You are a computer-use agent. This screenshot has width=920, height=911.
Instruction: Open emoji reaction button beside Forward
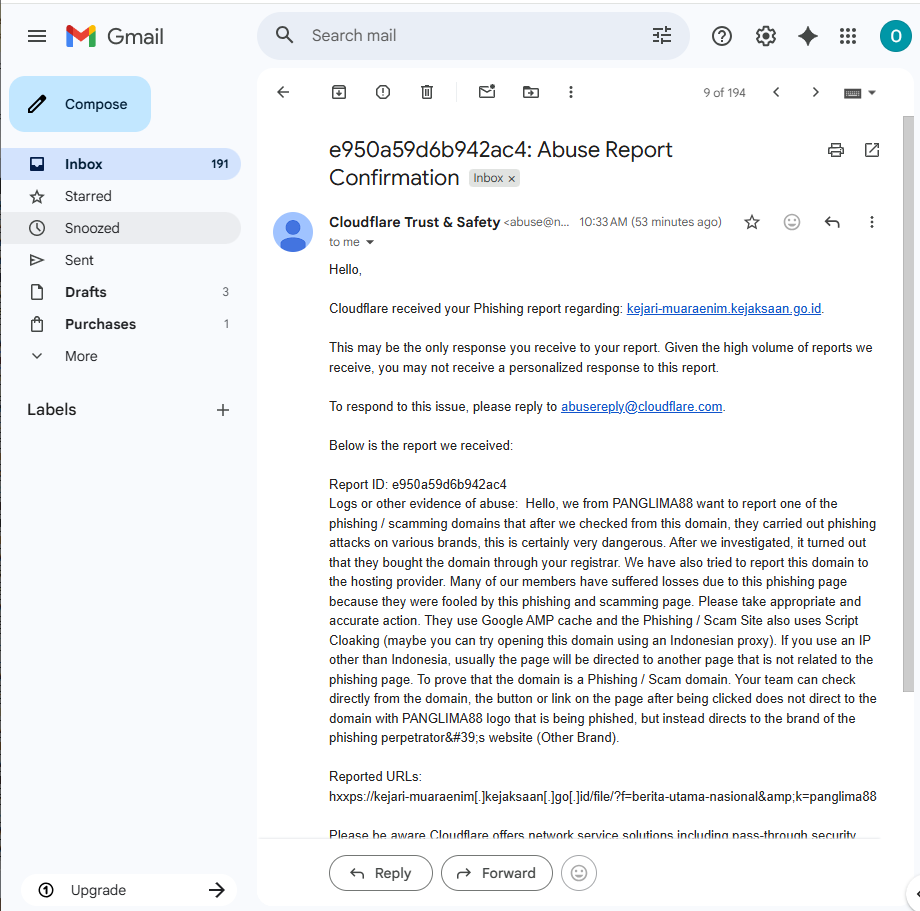click(579, 873)
